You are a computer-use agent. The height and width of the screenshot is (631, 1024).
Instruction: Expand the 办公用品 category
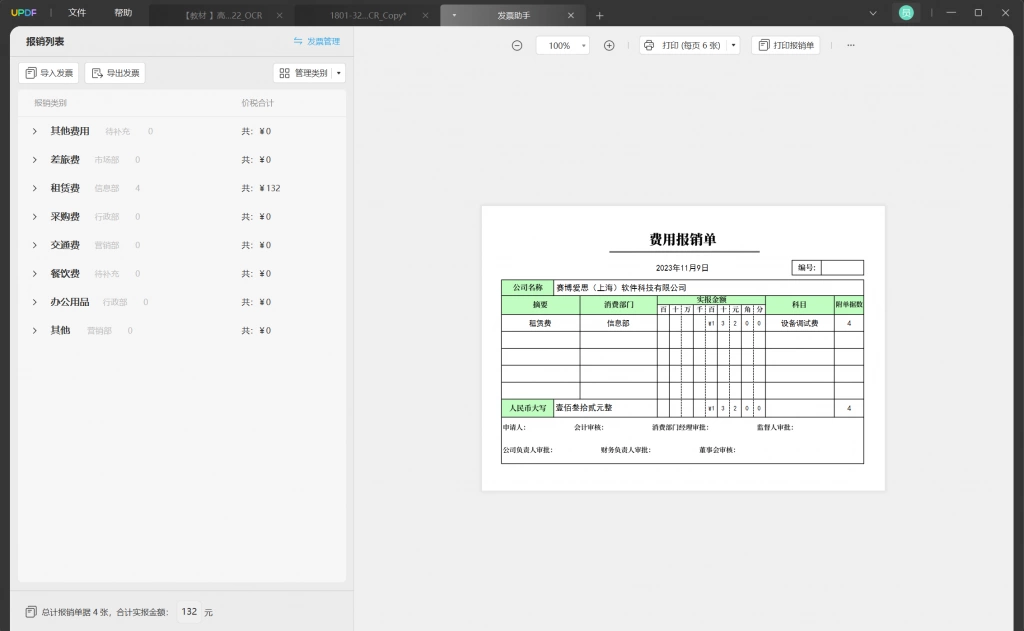[x=35, y=302]
